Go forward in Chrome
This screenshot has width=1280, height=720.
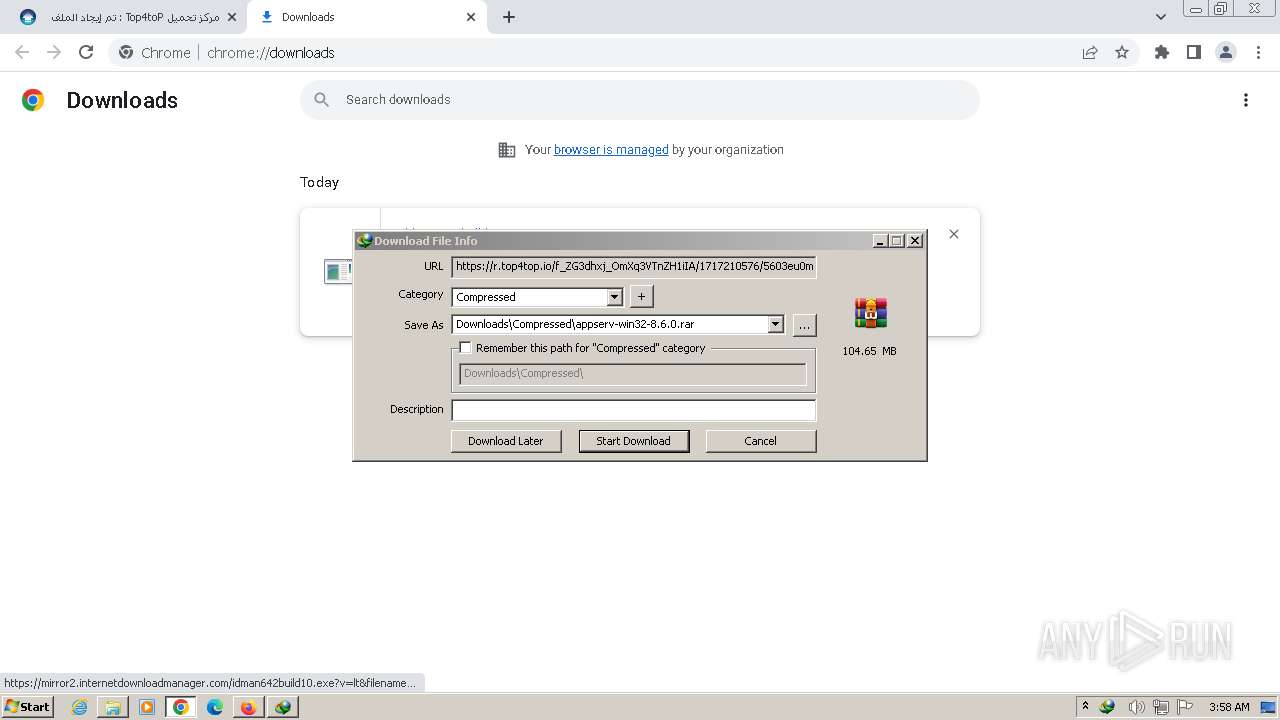click(54, 53)
